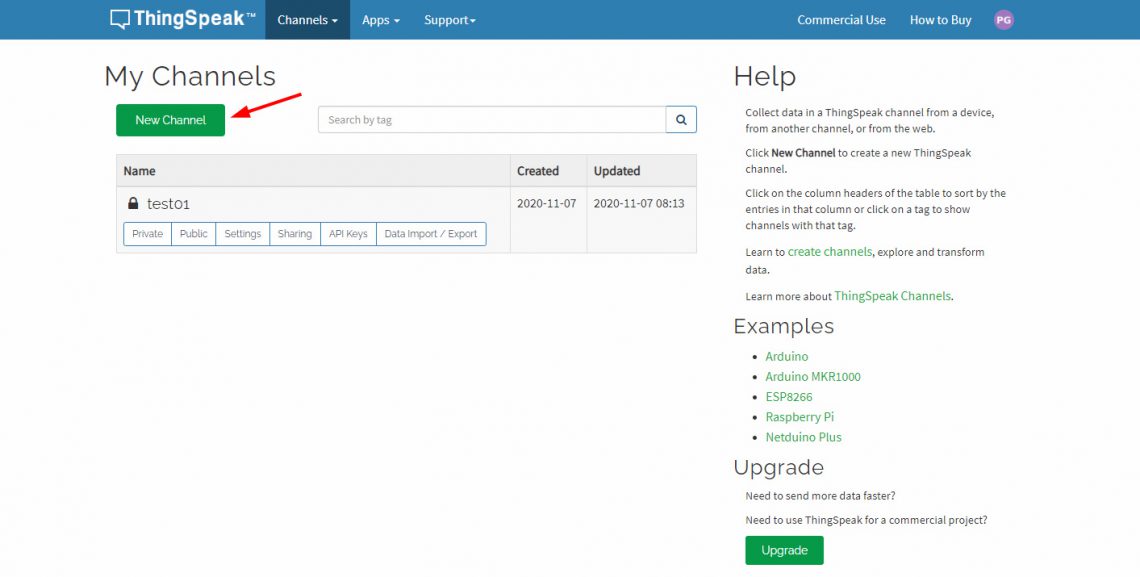Click the search magnifier icon button
The image size is (1140, 577).
coord(681,120)
